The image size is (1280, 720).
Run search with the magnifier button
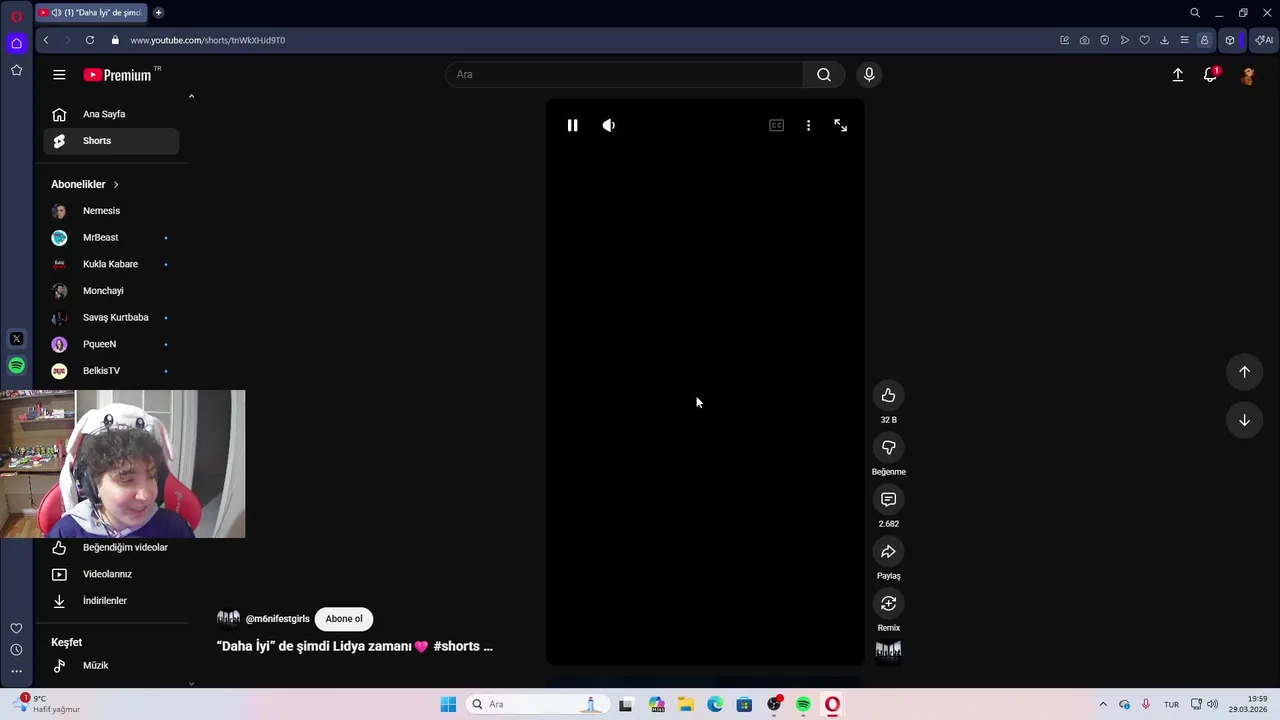tap(823, 74)
